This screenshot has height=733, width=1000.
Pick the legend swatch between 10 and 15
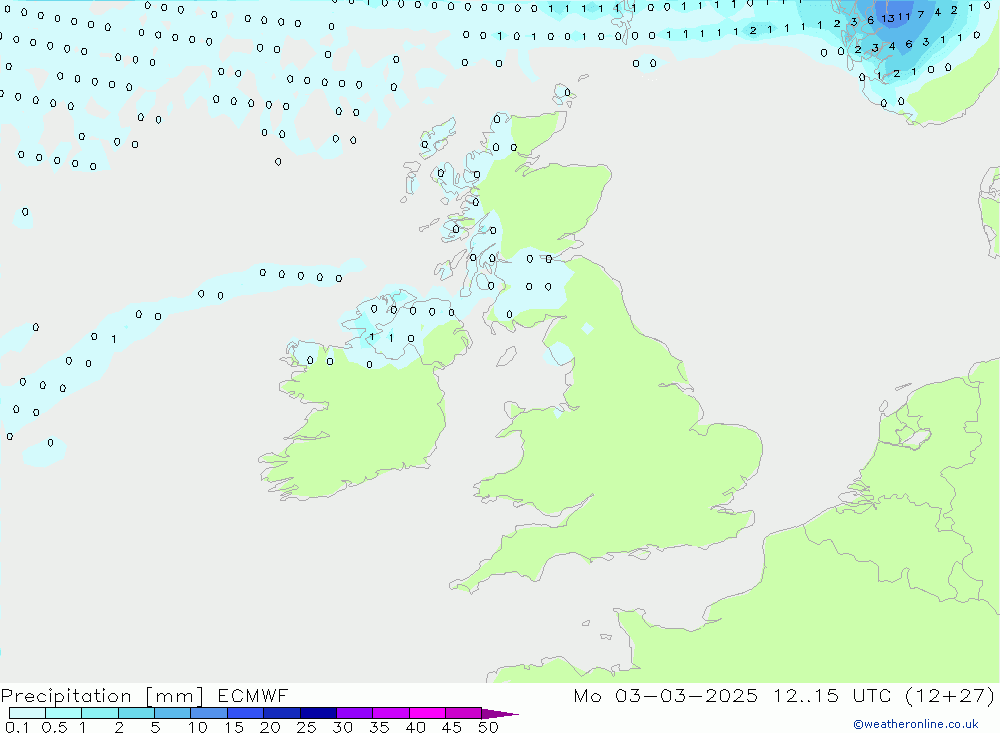point(209,713)
